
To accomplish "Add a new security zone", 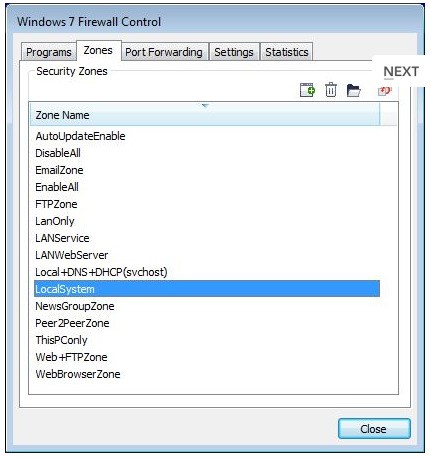I will [307, 90].
